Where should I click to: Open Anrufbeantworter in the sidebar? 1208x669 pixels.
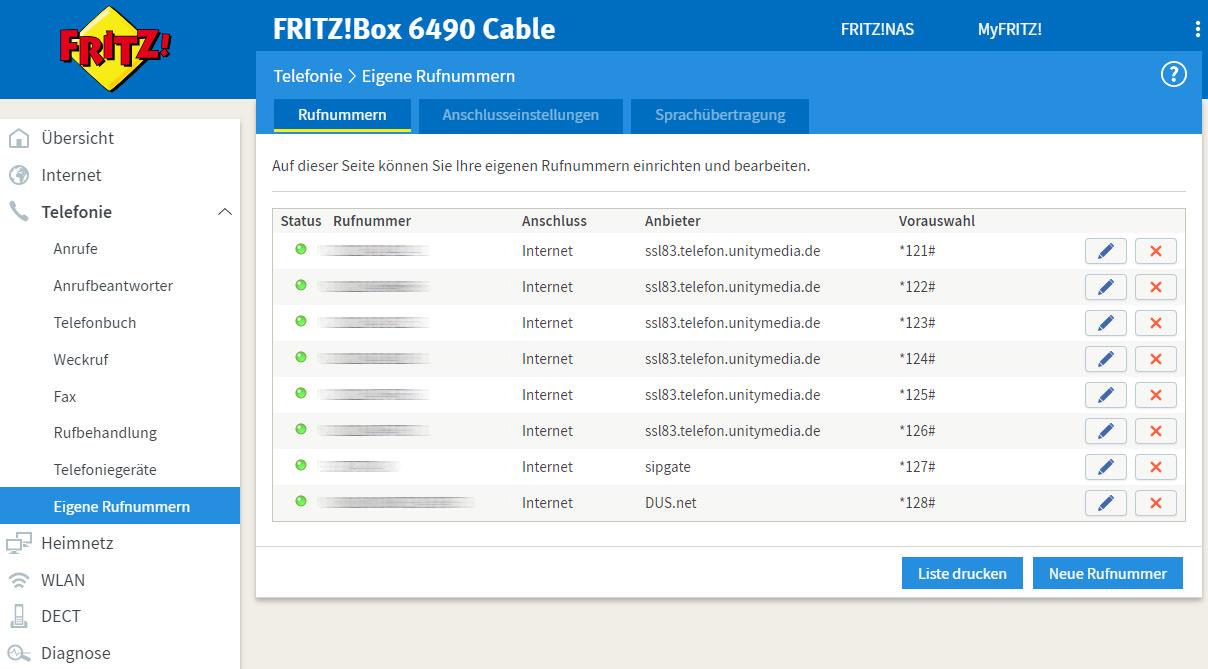(x=113, y=286)
